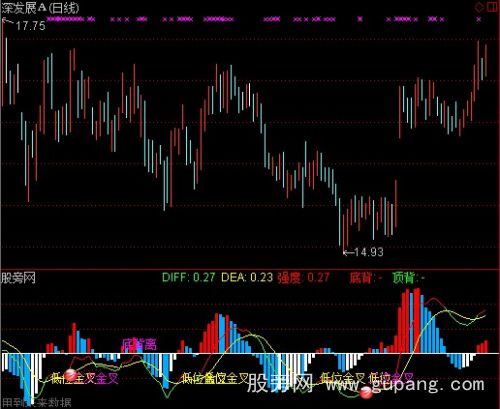Click the 用到未来数据 notice at bottom left
Screen dimensions: 500x409
pos(37,403)
